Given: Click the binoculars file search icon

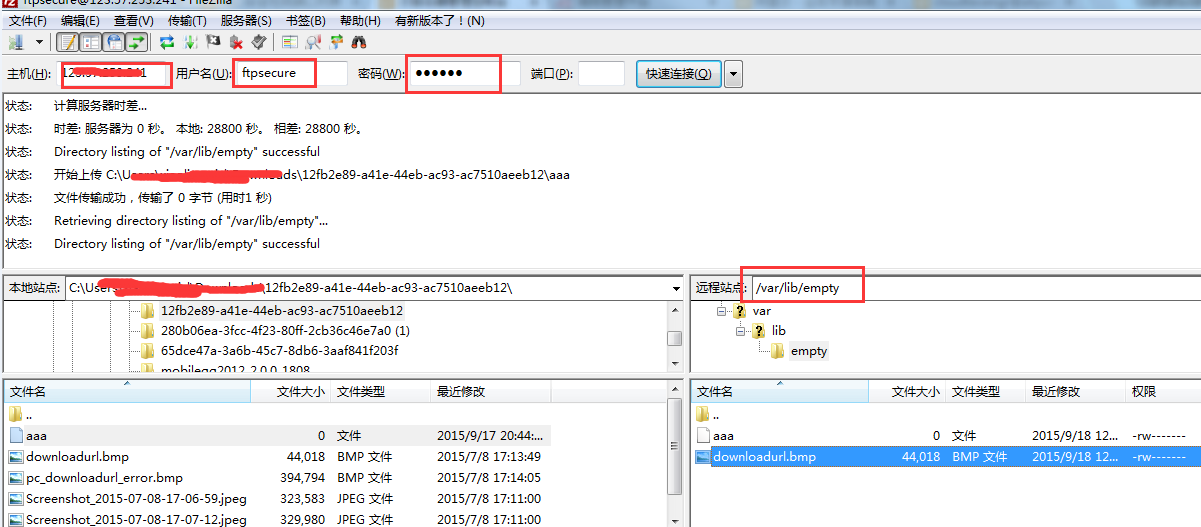Looking at the screenshot, I should point(359,42).
